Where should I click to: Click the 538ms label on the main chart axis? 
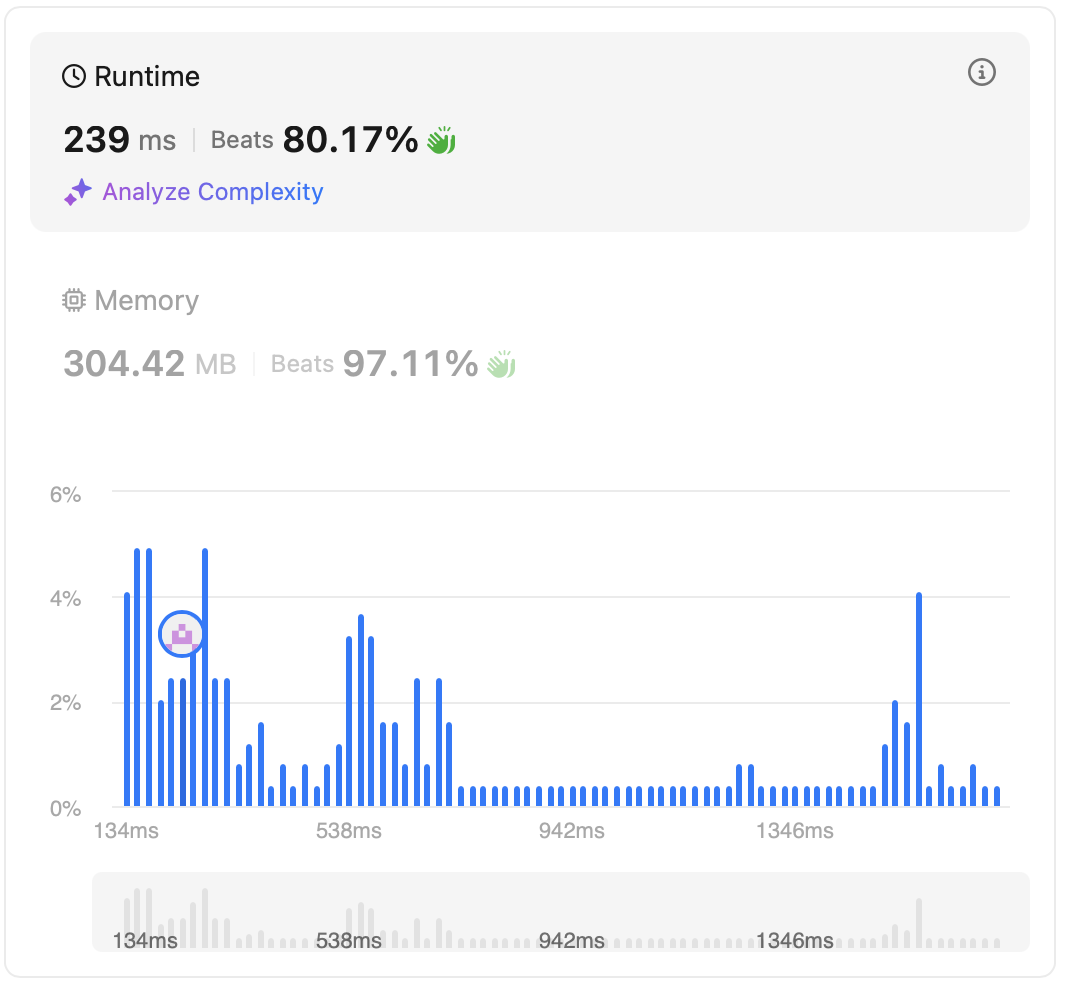pos(349,831)
